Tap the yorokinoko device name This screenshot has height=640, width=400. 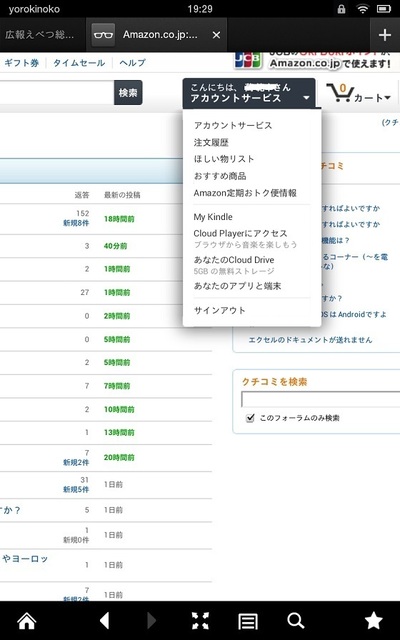coord(34,9)
